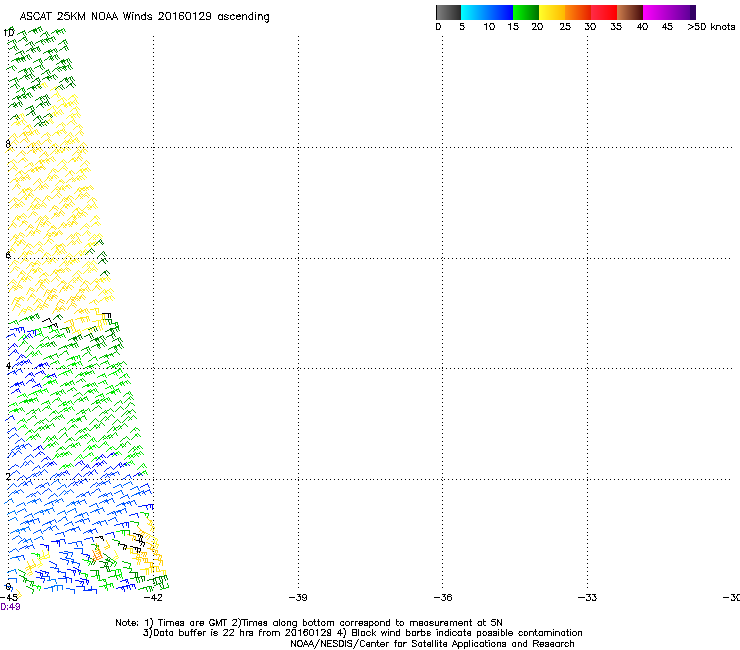Click the orange wind barbs in the swath
Viewport: 740px width, 650px height.
point(97,553)
